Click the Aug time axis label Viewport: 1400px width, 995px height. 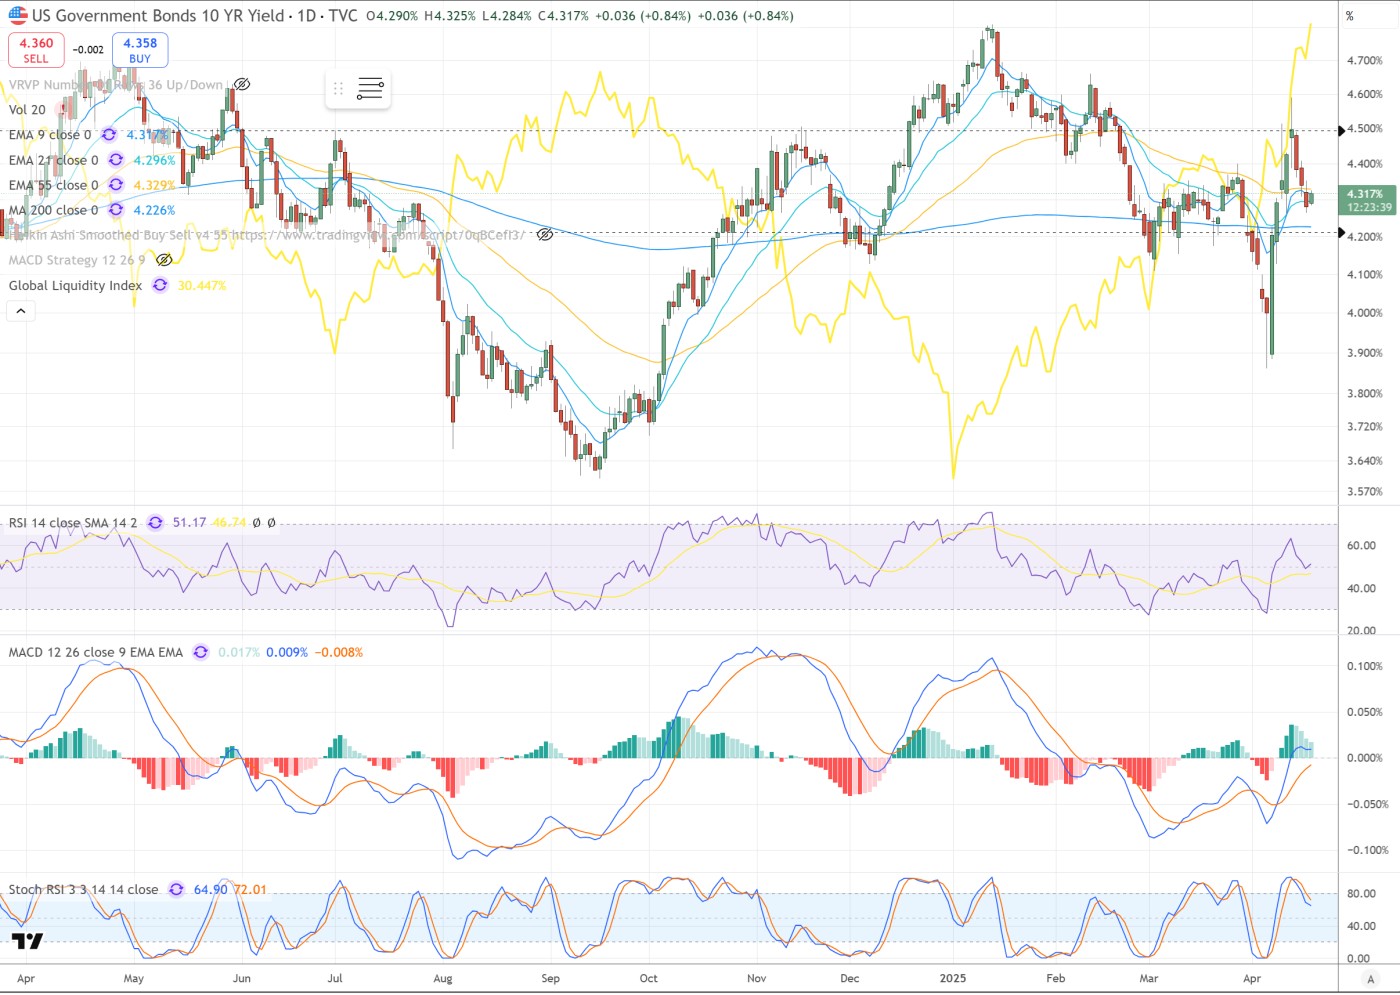[x=443, y=978]
